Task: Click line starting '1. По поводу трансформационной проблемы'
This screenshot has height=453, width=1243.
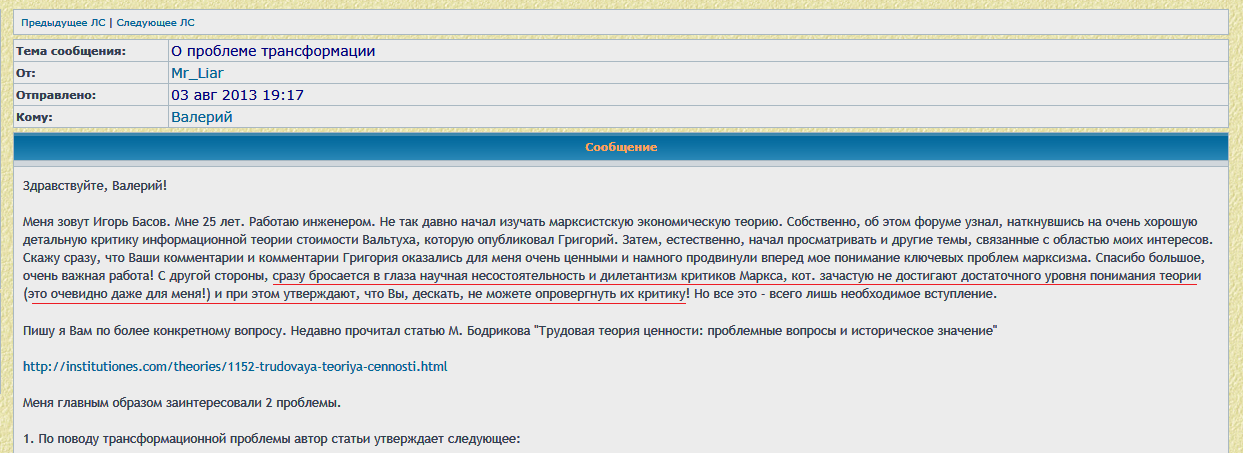Action: (x=272, y=439)
